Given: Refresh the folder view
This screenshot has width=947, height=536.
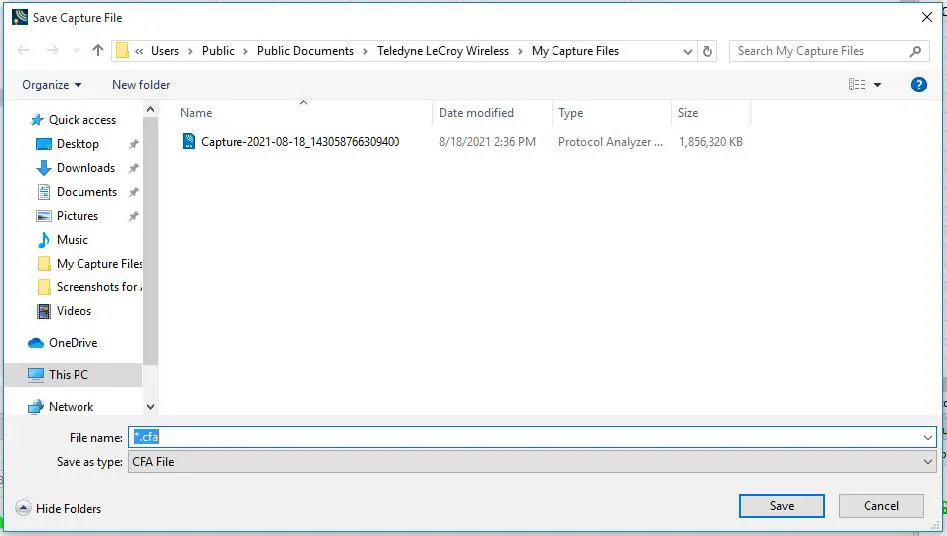Looking at the screenshot, I should pyautogui.click(x=707, y=51).
